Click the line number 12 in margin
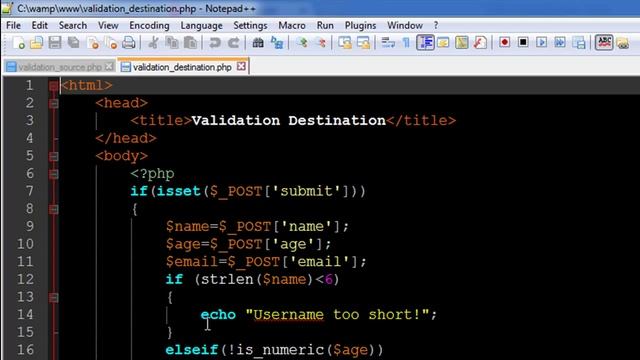This screenshot has height=360, width=640. point(25,279)
